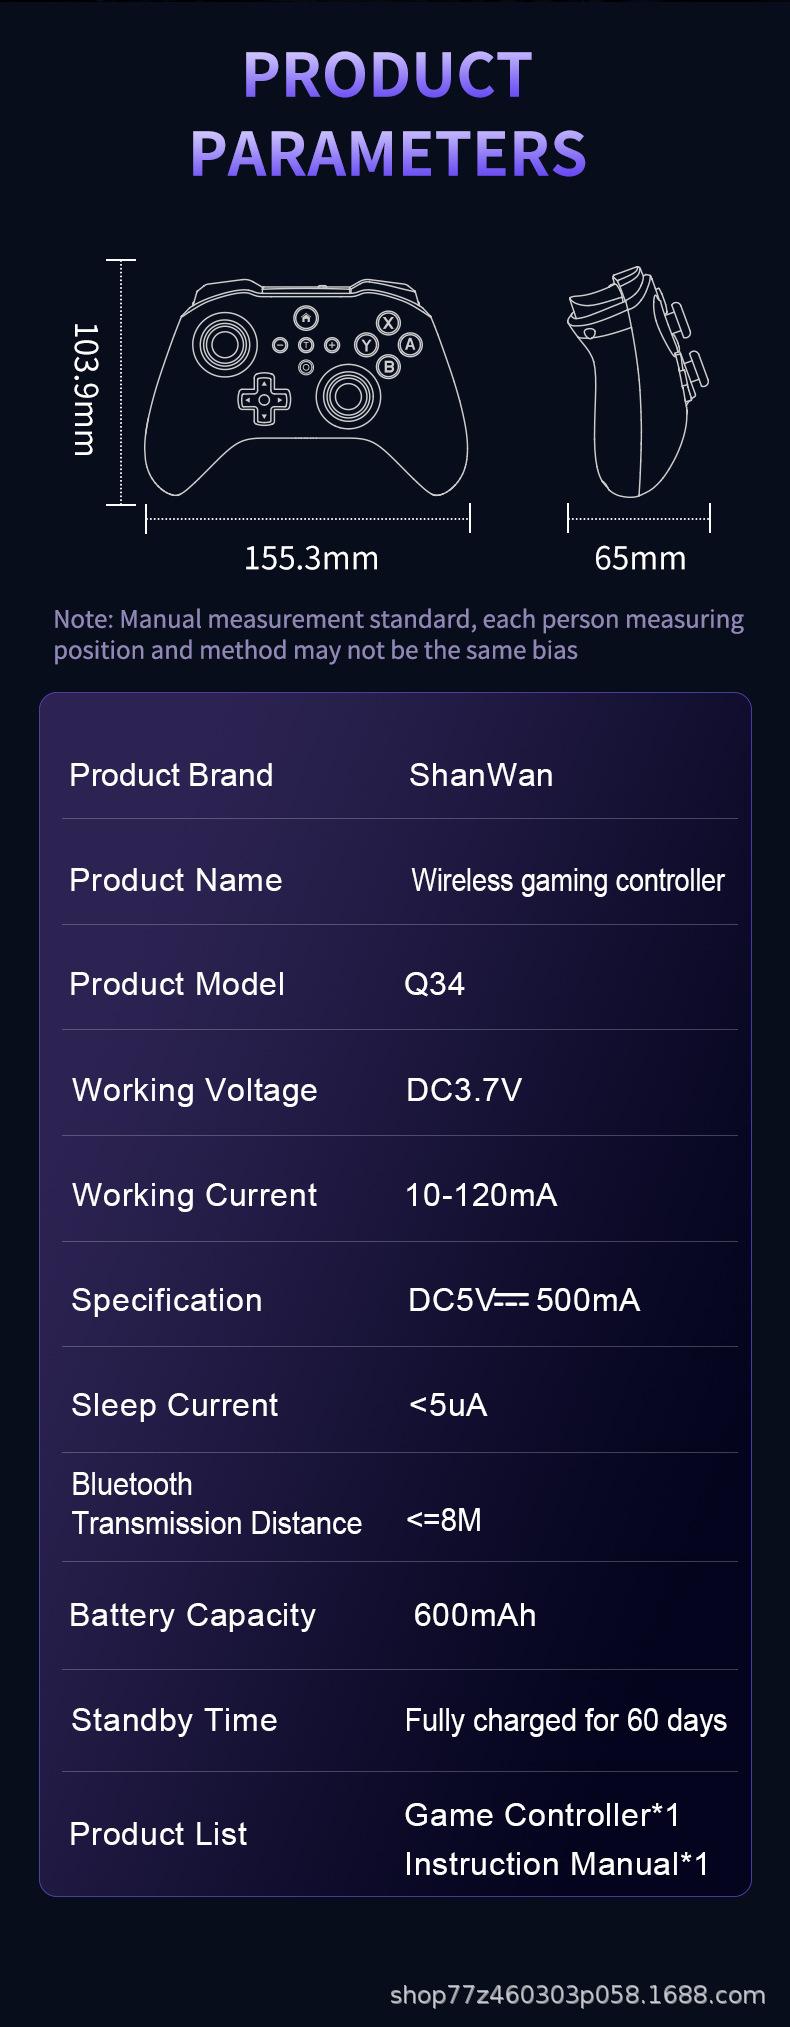
Task: Click the right analog stick on the controller
Action: tap(348, 397)
